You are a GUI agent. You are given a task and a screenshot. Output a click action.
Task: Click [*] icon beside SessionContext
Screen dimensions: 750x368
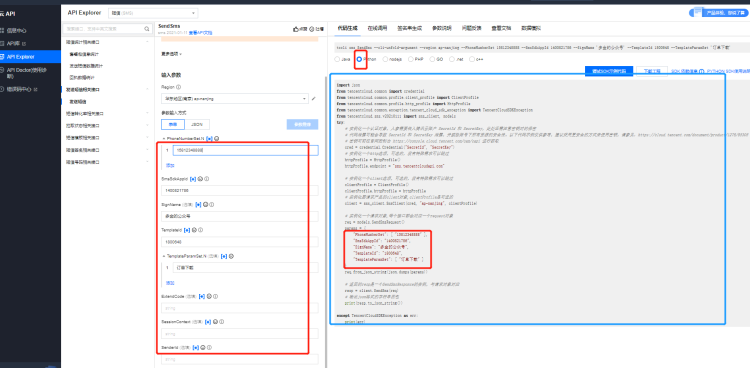pos(208,322)
